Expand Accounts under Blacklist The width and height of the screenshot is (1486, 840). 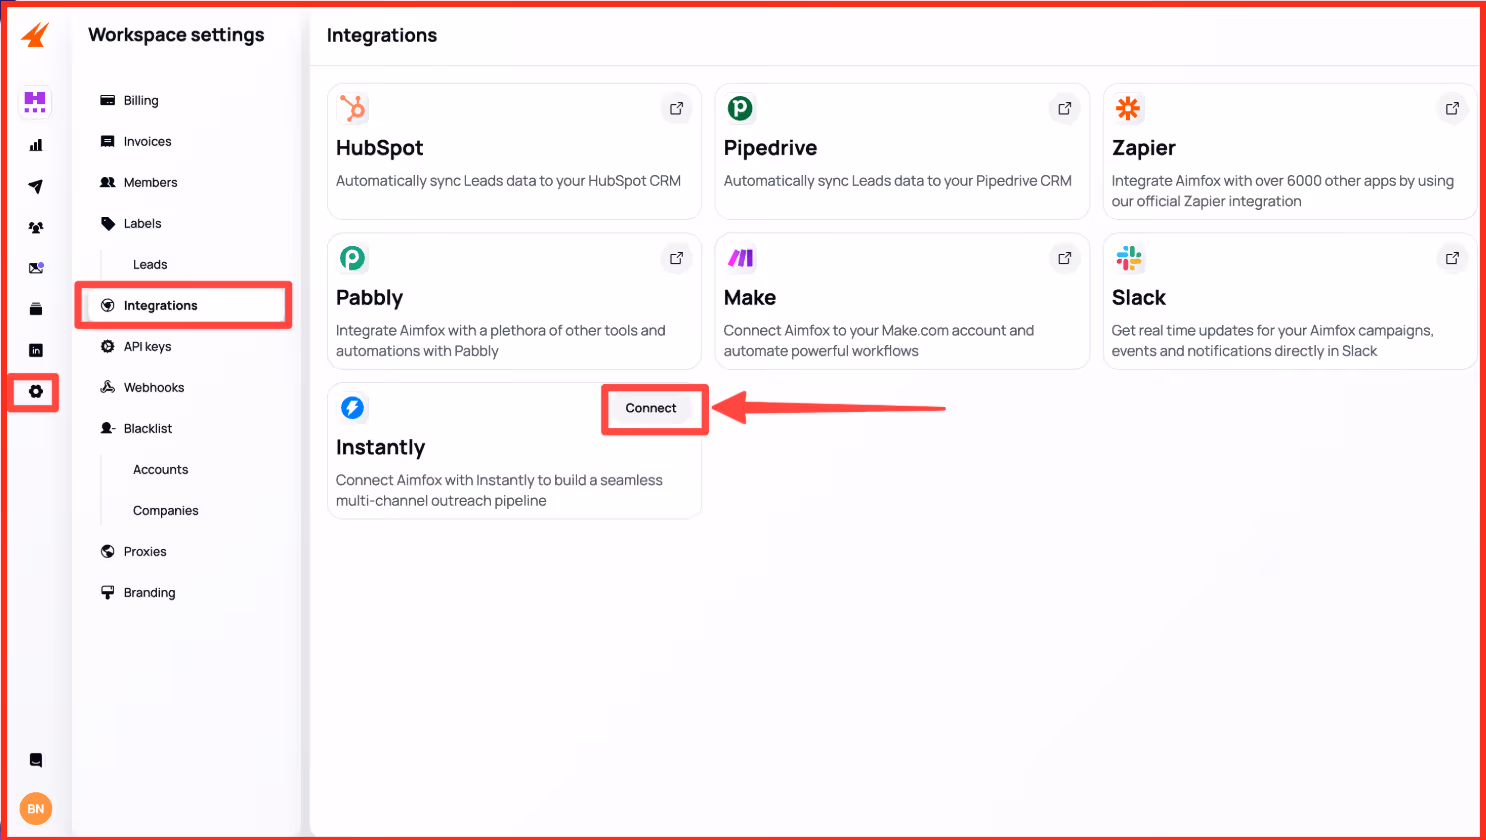click(160, 469)
